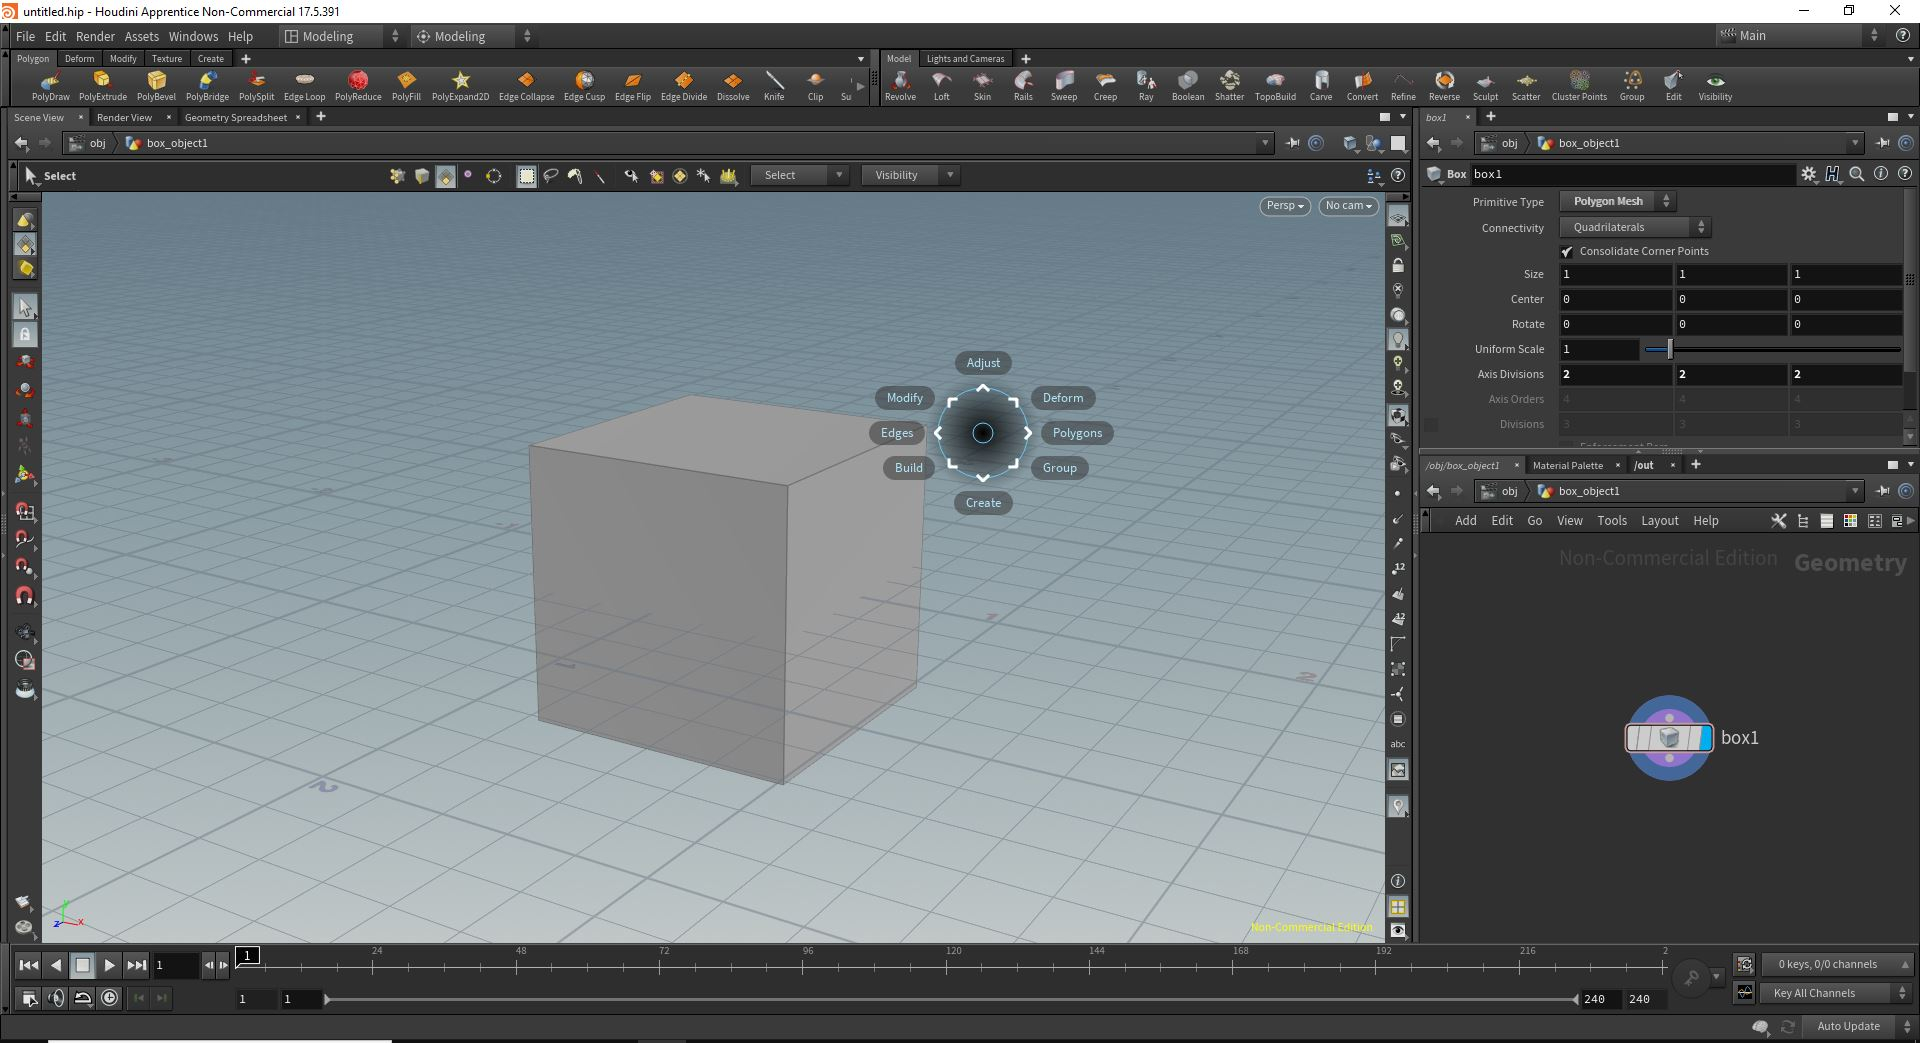Click the Boolean tool icon
The height and width of the screenshot is (1043, 1920).
click(1188, 86)
